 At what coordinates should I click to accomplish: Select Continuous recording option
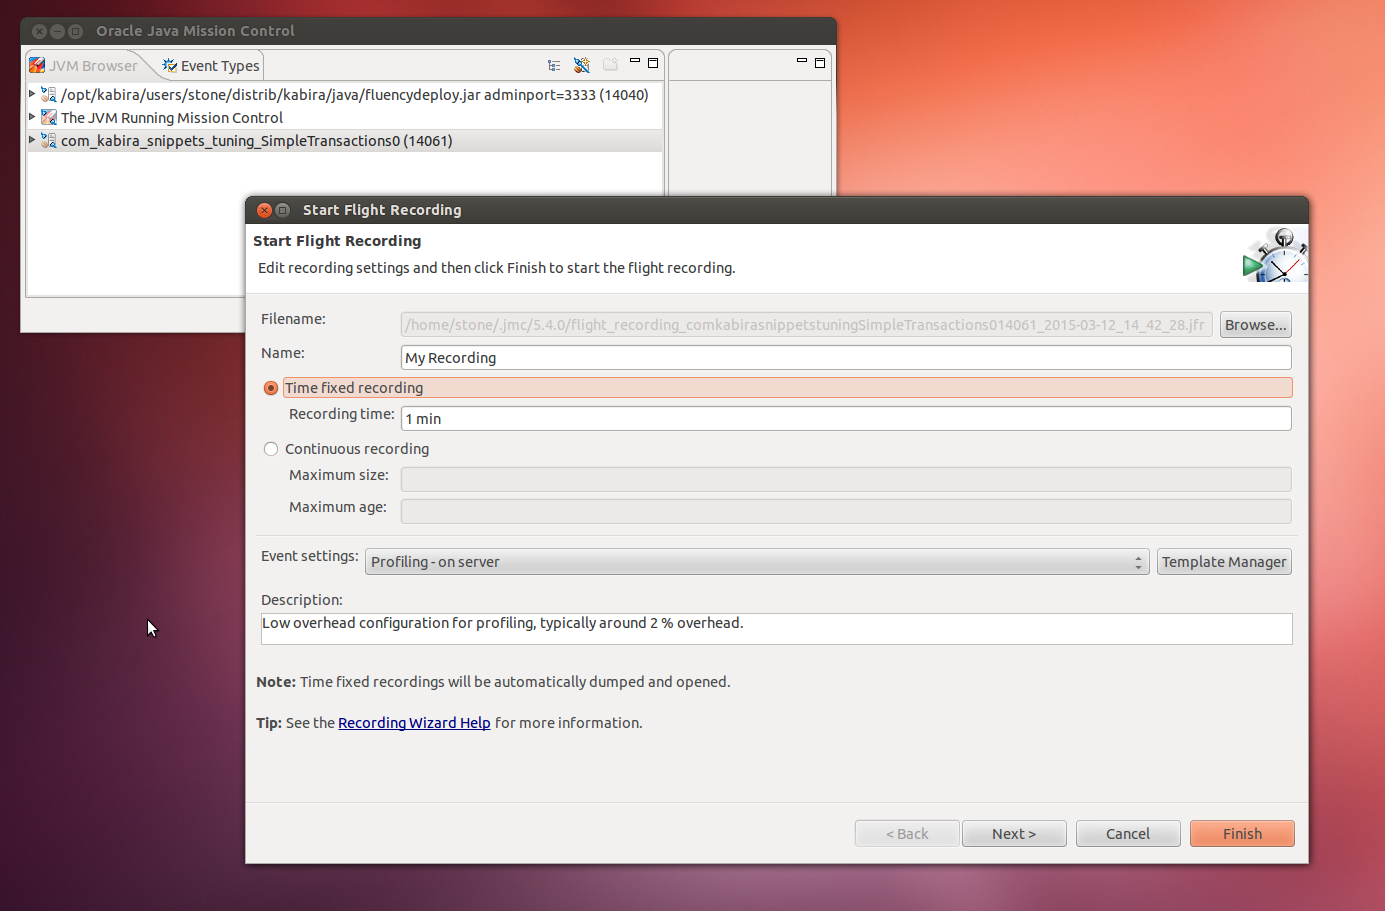(x=271, y=449)
